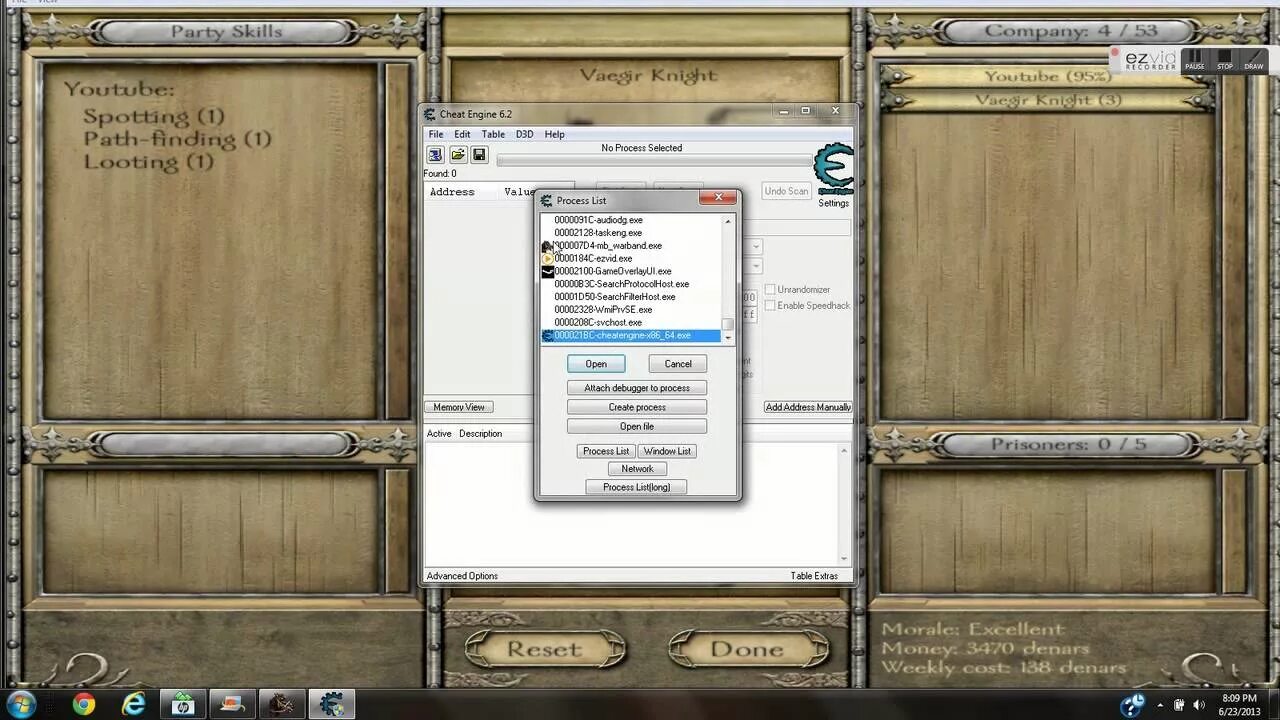Open the HP app on the taskbar

[183, 704]
